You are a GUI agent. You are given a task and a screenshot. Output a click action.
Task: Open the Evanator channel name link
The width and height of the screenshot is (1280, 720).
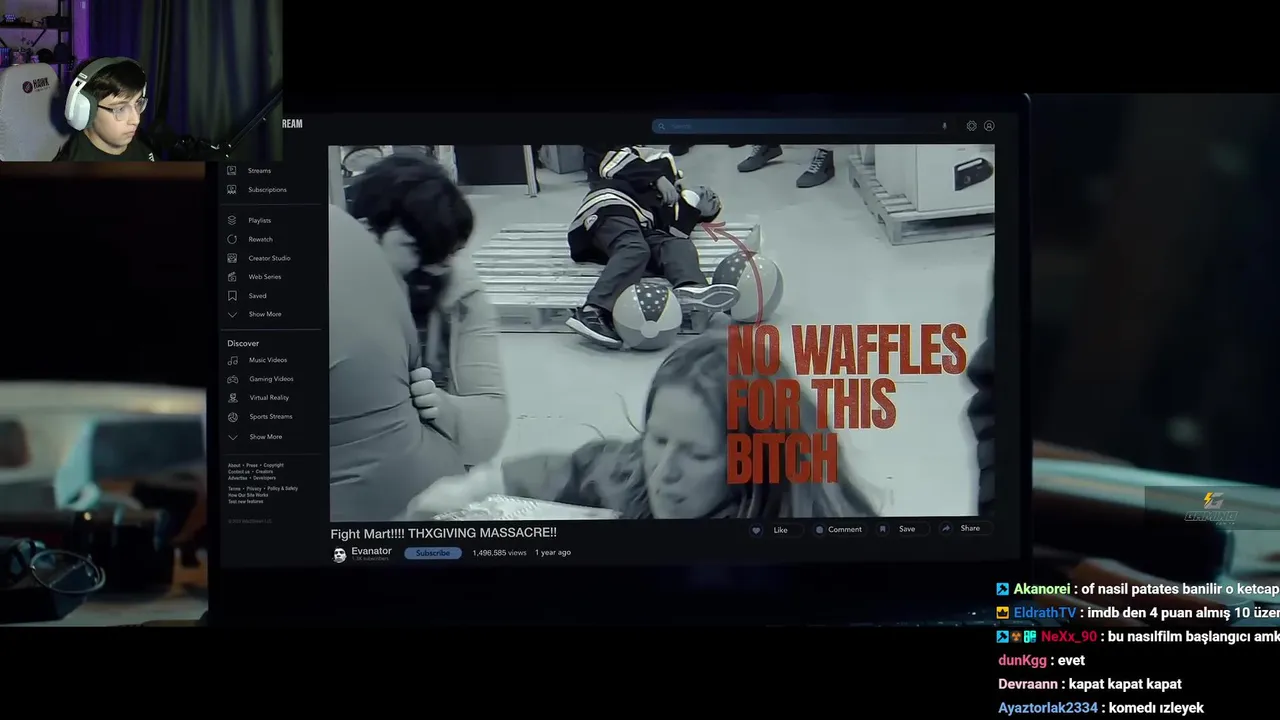(371, 551)
